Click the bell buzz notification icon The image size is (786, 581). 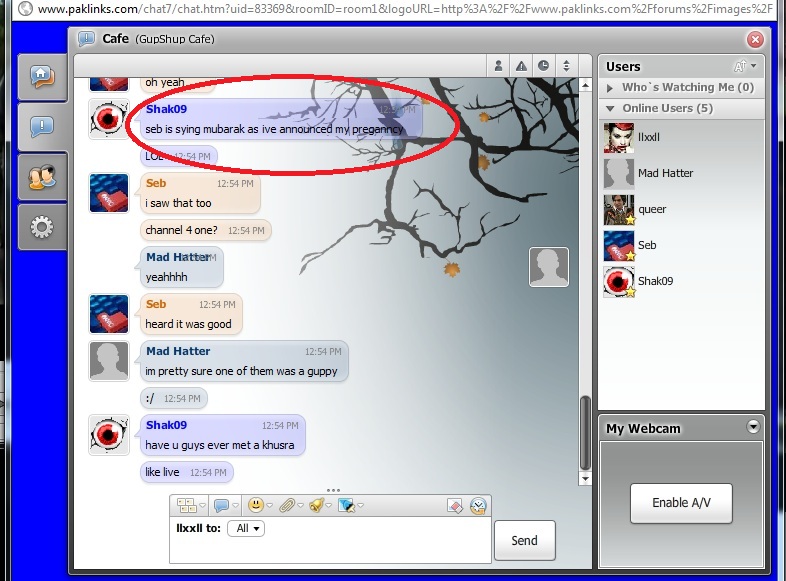coord(316,505)
